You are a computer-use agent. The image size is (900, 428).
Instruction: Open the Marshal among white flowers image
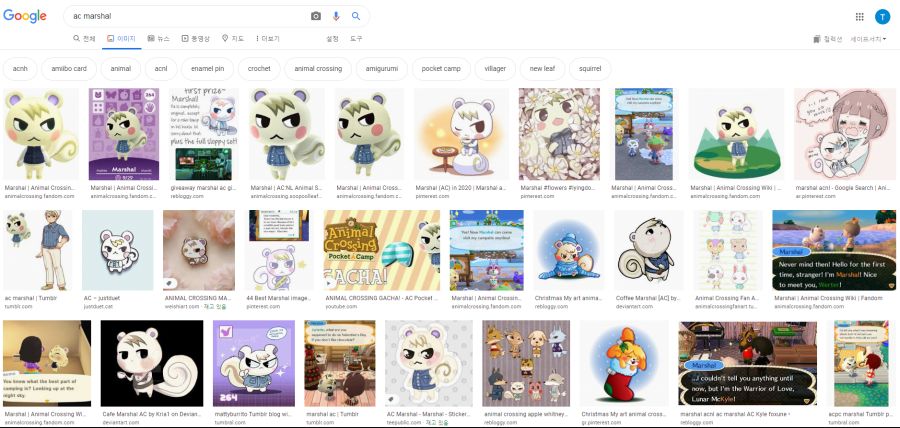click(560, 134)
